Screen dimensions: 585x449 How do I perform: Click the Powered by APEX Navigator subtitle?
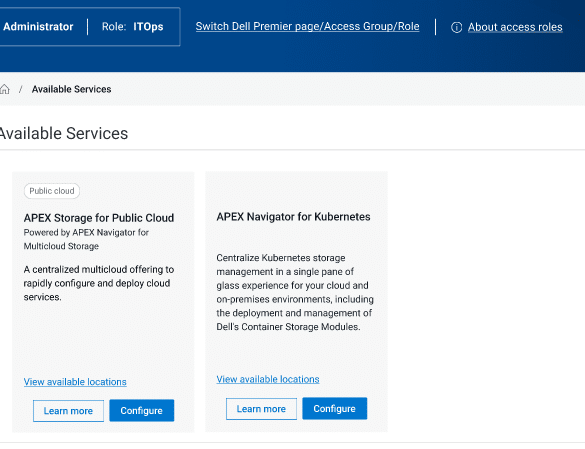pos(86,239)
